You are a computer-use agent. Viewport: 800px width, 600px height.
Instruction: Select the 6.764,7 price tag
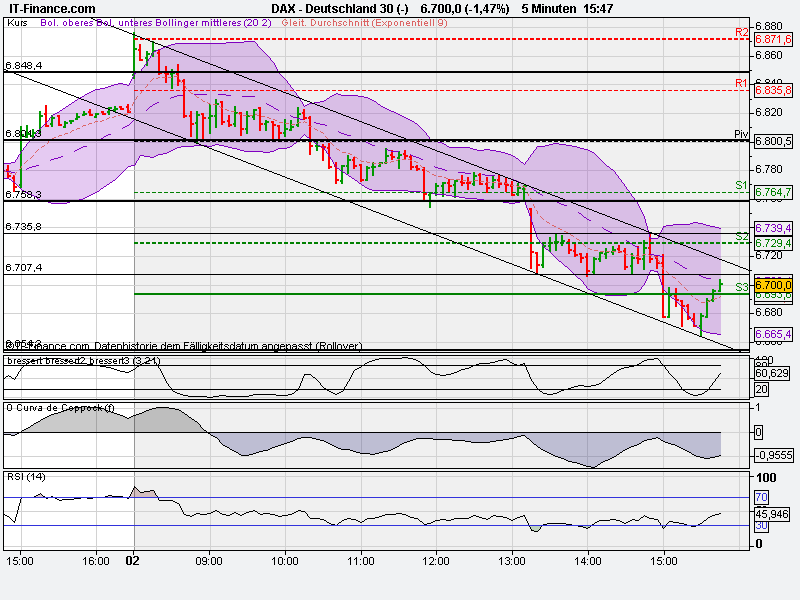tap(773, 192)
